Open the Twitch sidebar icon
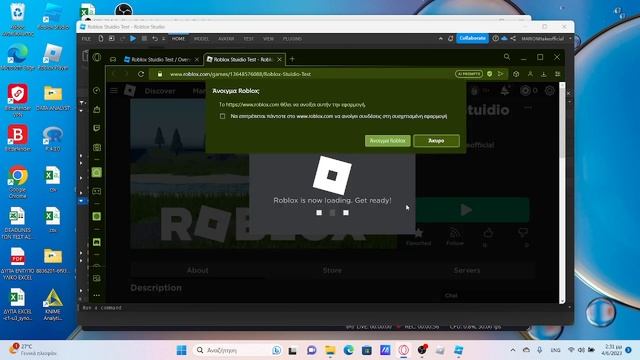This screenshot has width=640, height=360. point(97,128)
